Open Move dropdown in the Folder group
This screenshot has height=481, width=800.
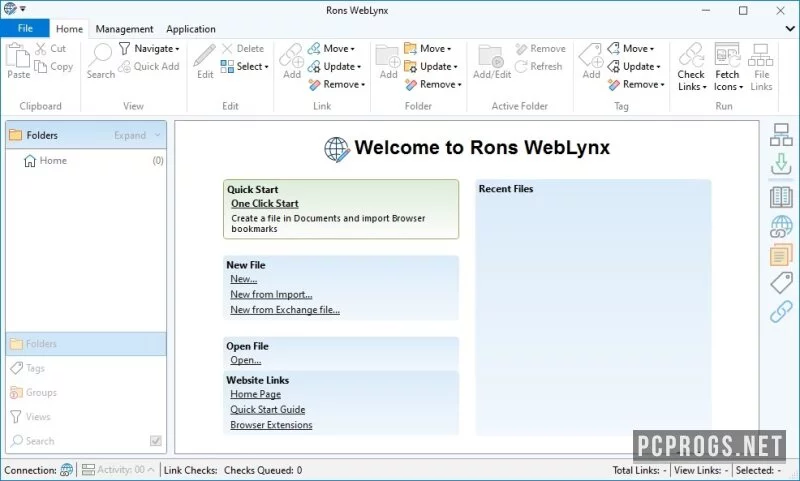[428, 48]
